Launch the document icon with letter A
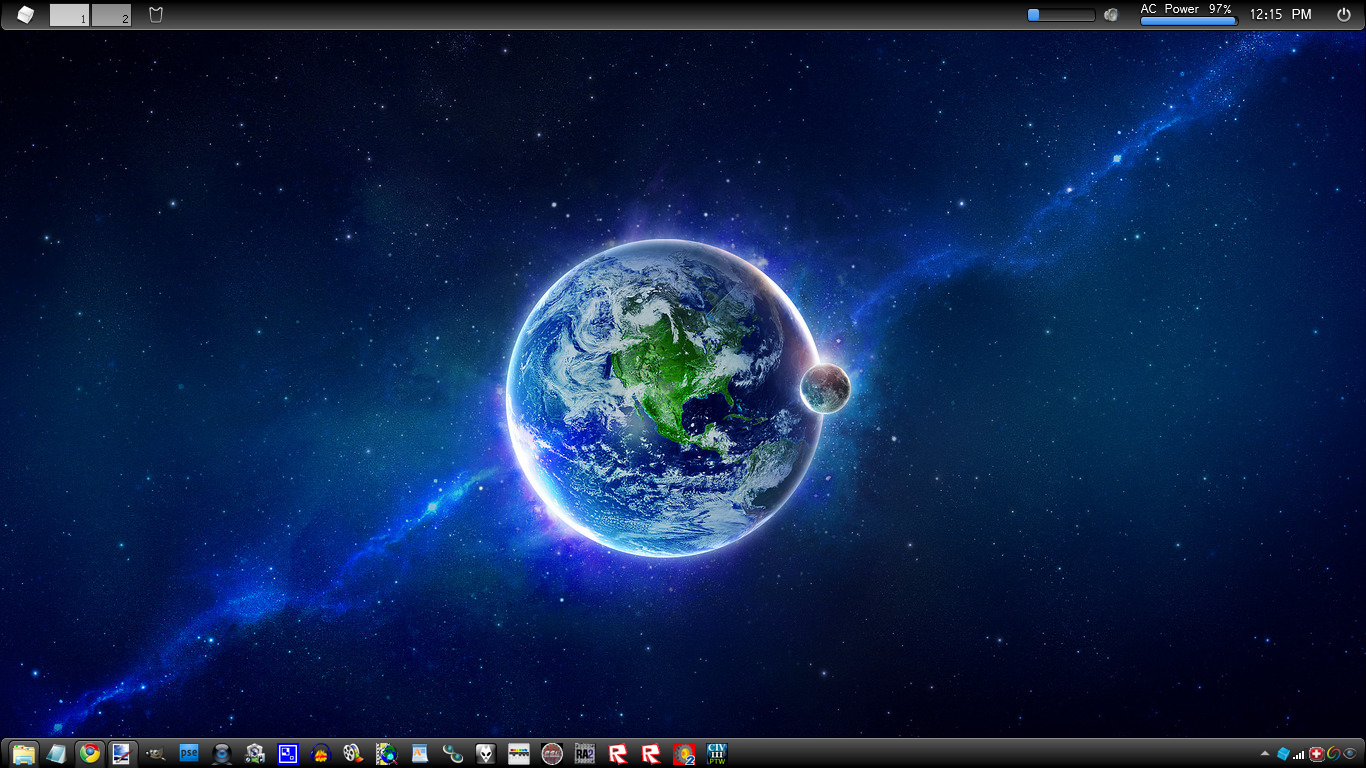The width and height of the screenshot is (1366, 768). [419, 753]
